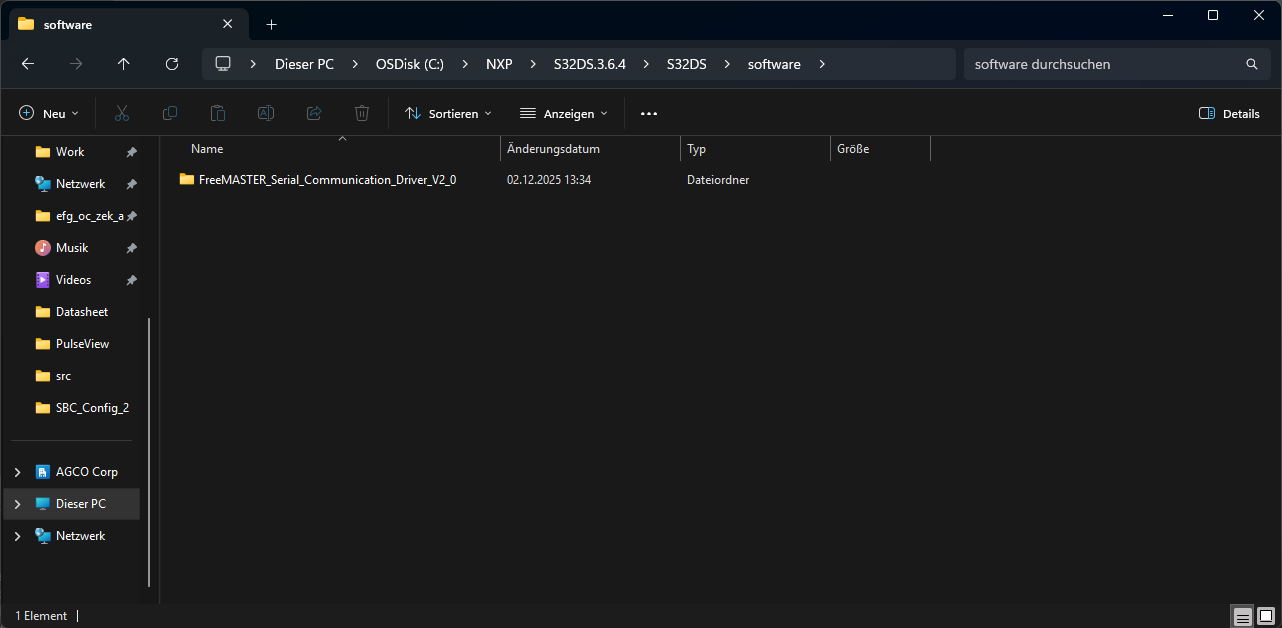
Task: Click the Dateiordner type cell
Action: 718,180
